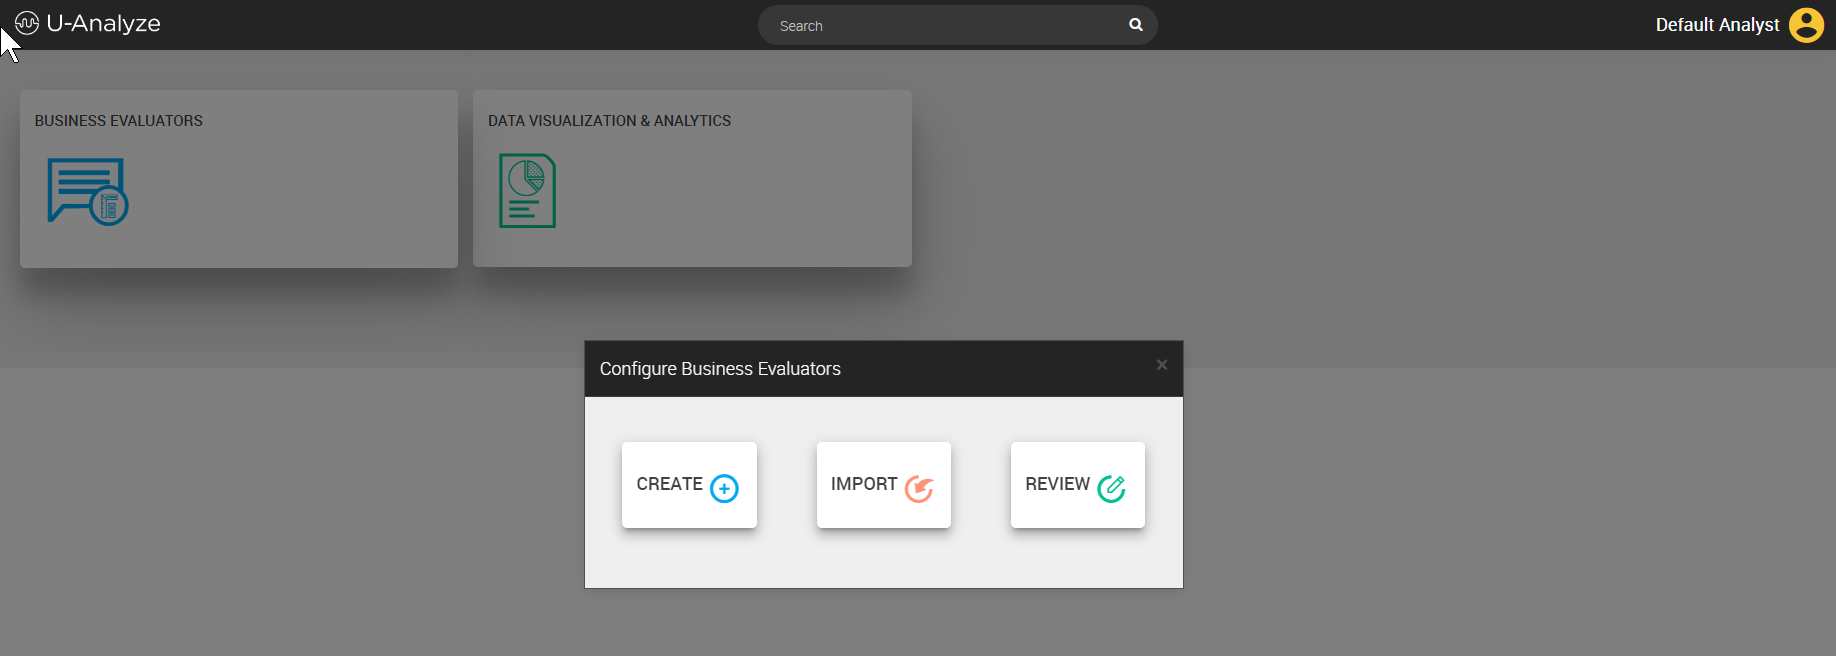Click the IMPORT button

pos(884,485)
